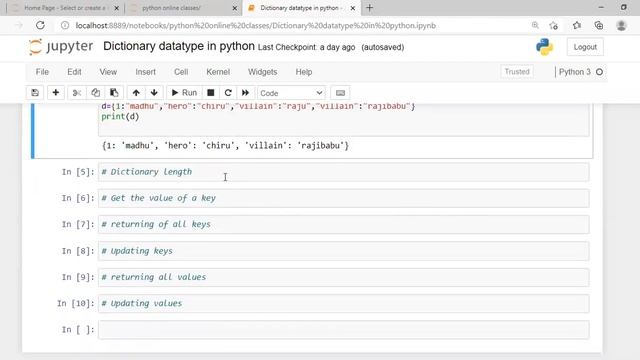Run the selected cell
This screenshot has width=640, height=360.
[184, 93]
